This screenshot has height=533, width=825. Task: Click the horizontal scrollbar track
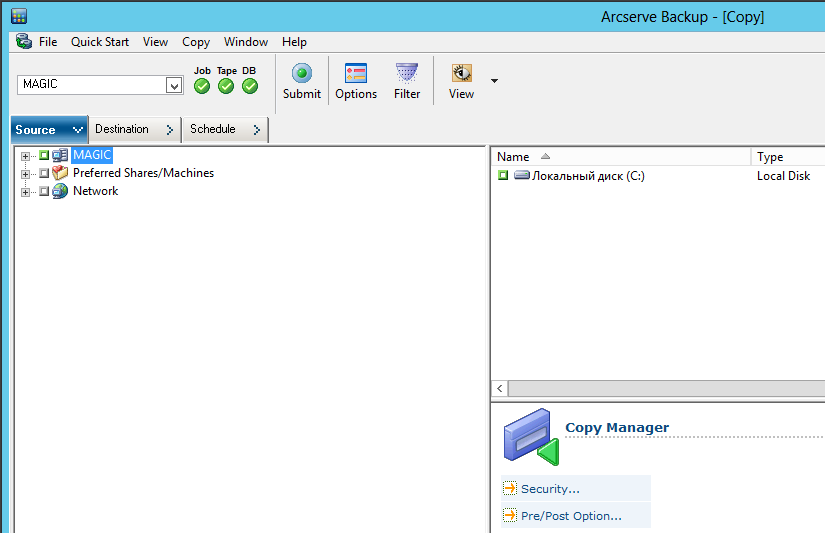(666, 389)
